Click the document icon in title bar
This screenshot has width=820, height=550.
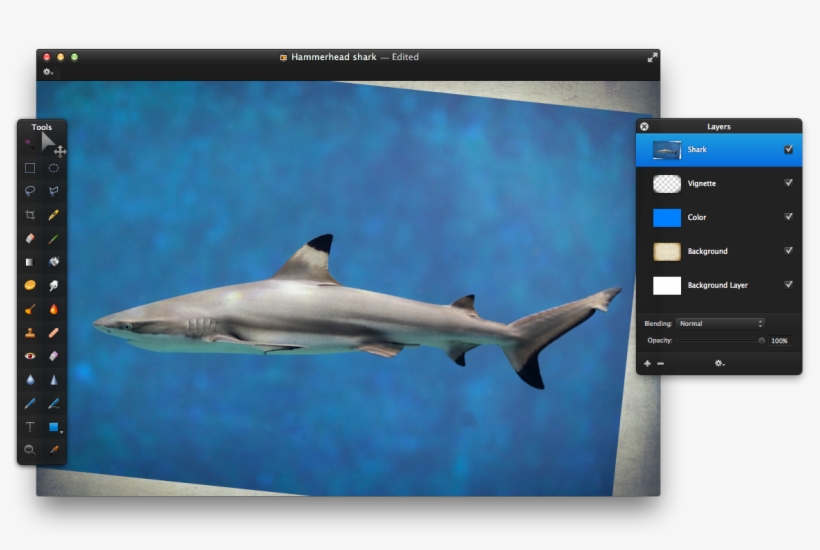pyautogui.click(x=283, y=58)
